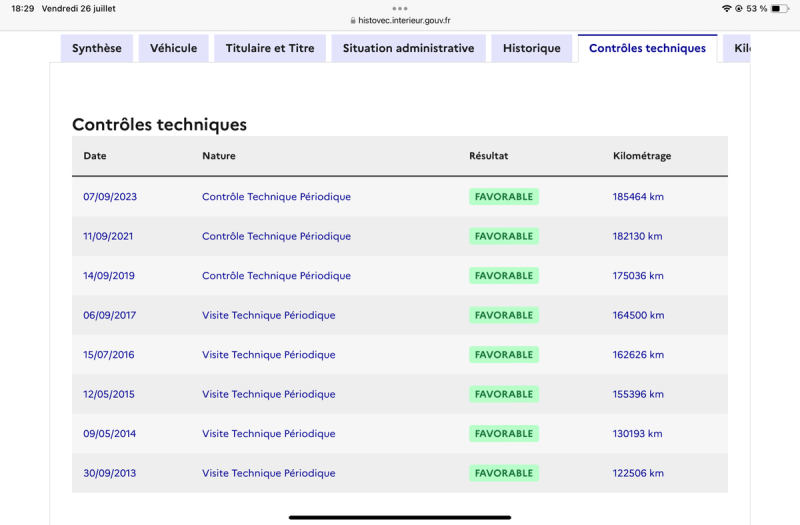This screenshot has width=800, height=525.
Task: Open the Synthèse tab
Action: 97,48
